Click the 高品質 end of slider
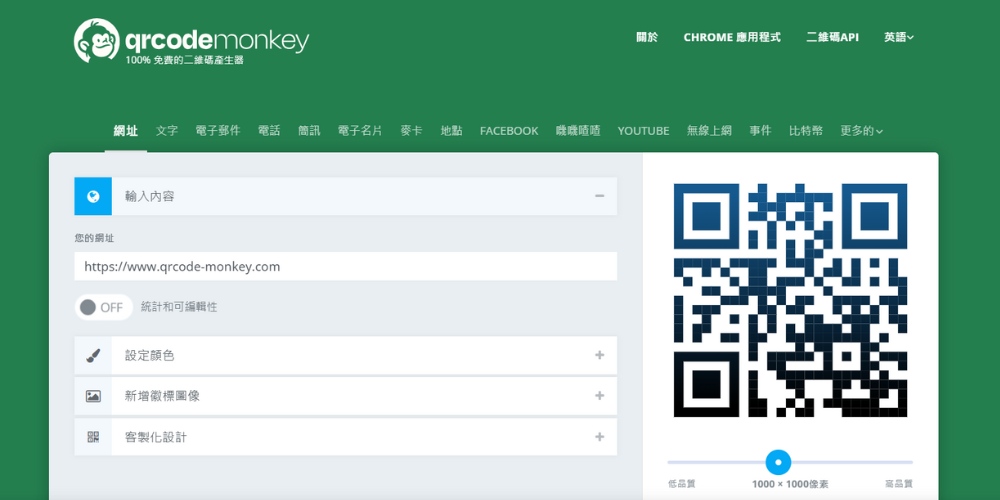Screen dimensions: 1000x500 click(x=899, y=484)
